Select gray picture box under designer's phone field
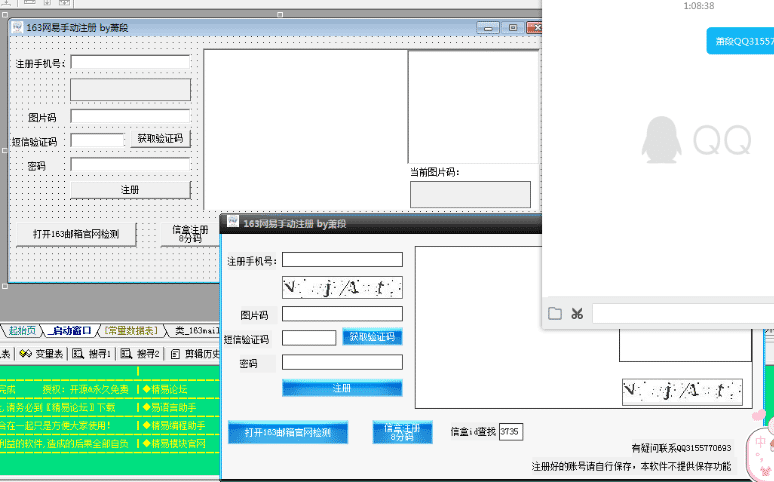Image resolution: width=774 pixels, height=482 pixels. pyautogui.click(x=130, y=89)
